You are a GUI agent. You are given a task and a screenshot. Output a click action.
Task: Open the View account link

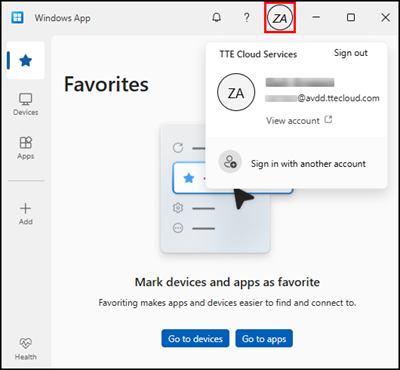[293, 120]
